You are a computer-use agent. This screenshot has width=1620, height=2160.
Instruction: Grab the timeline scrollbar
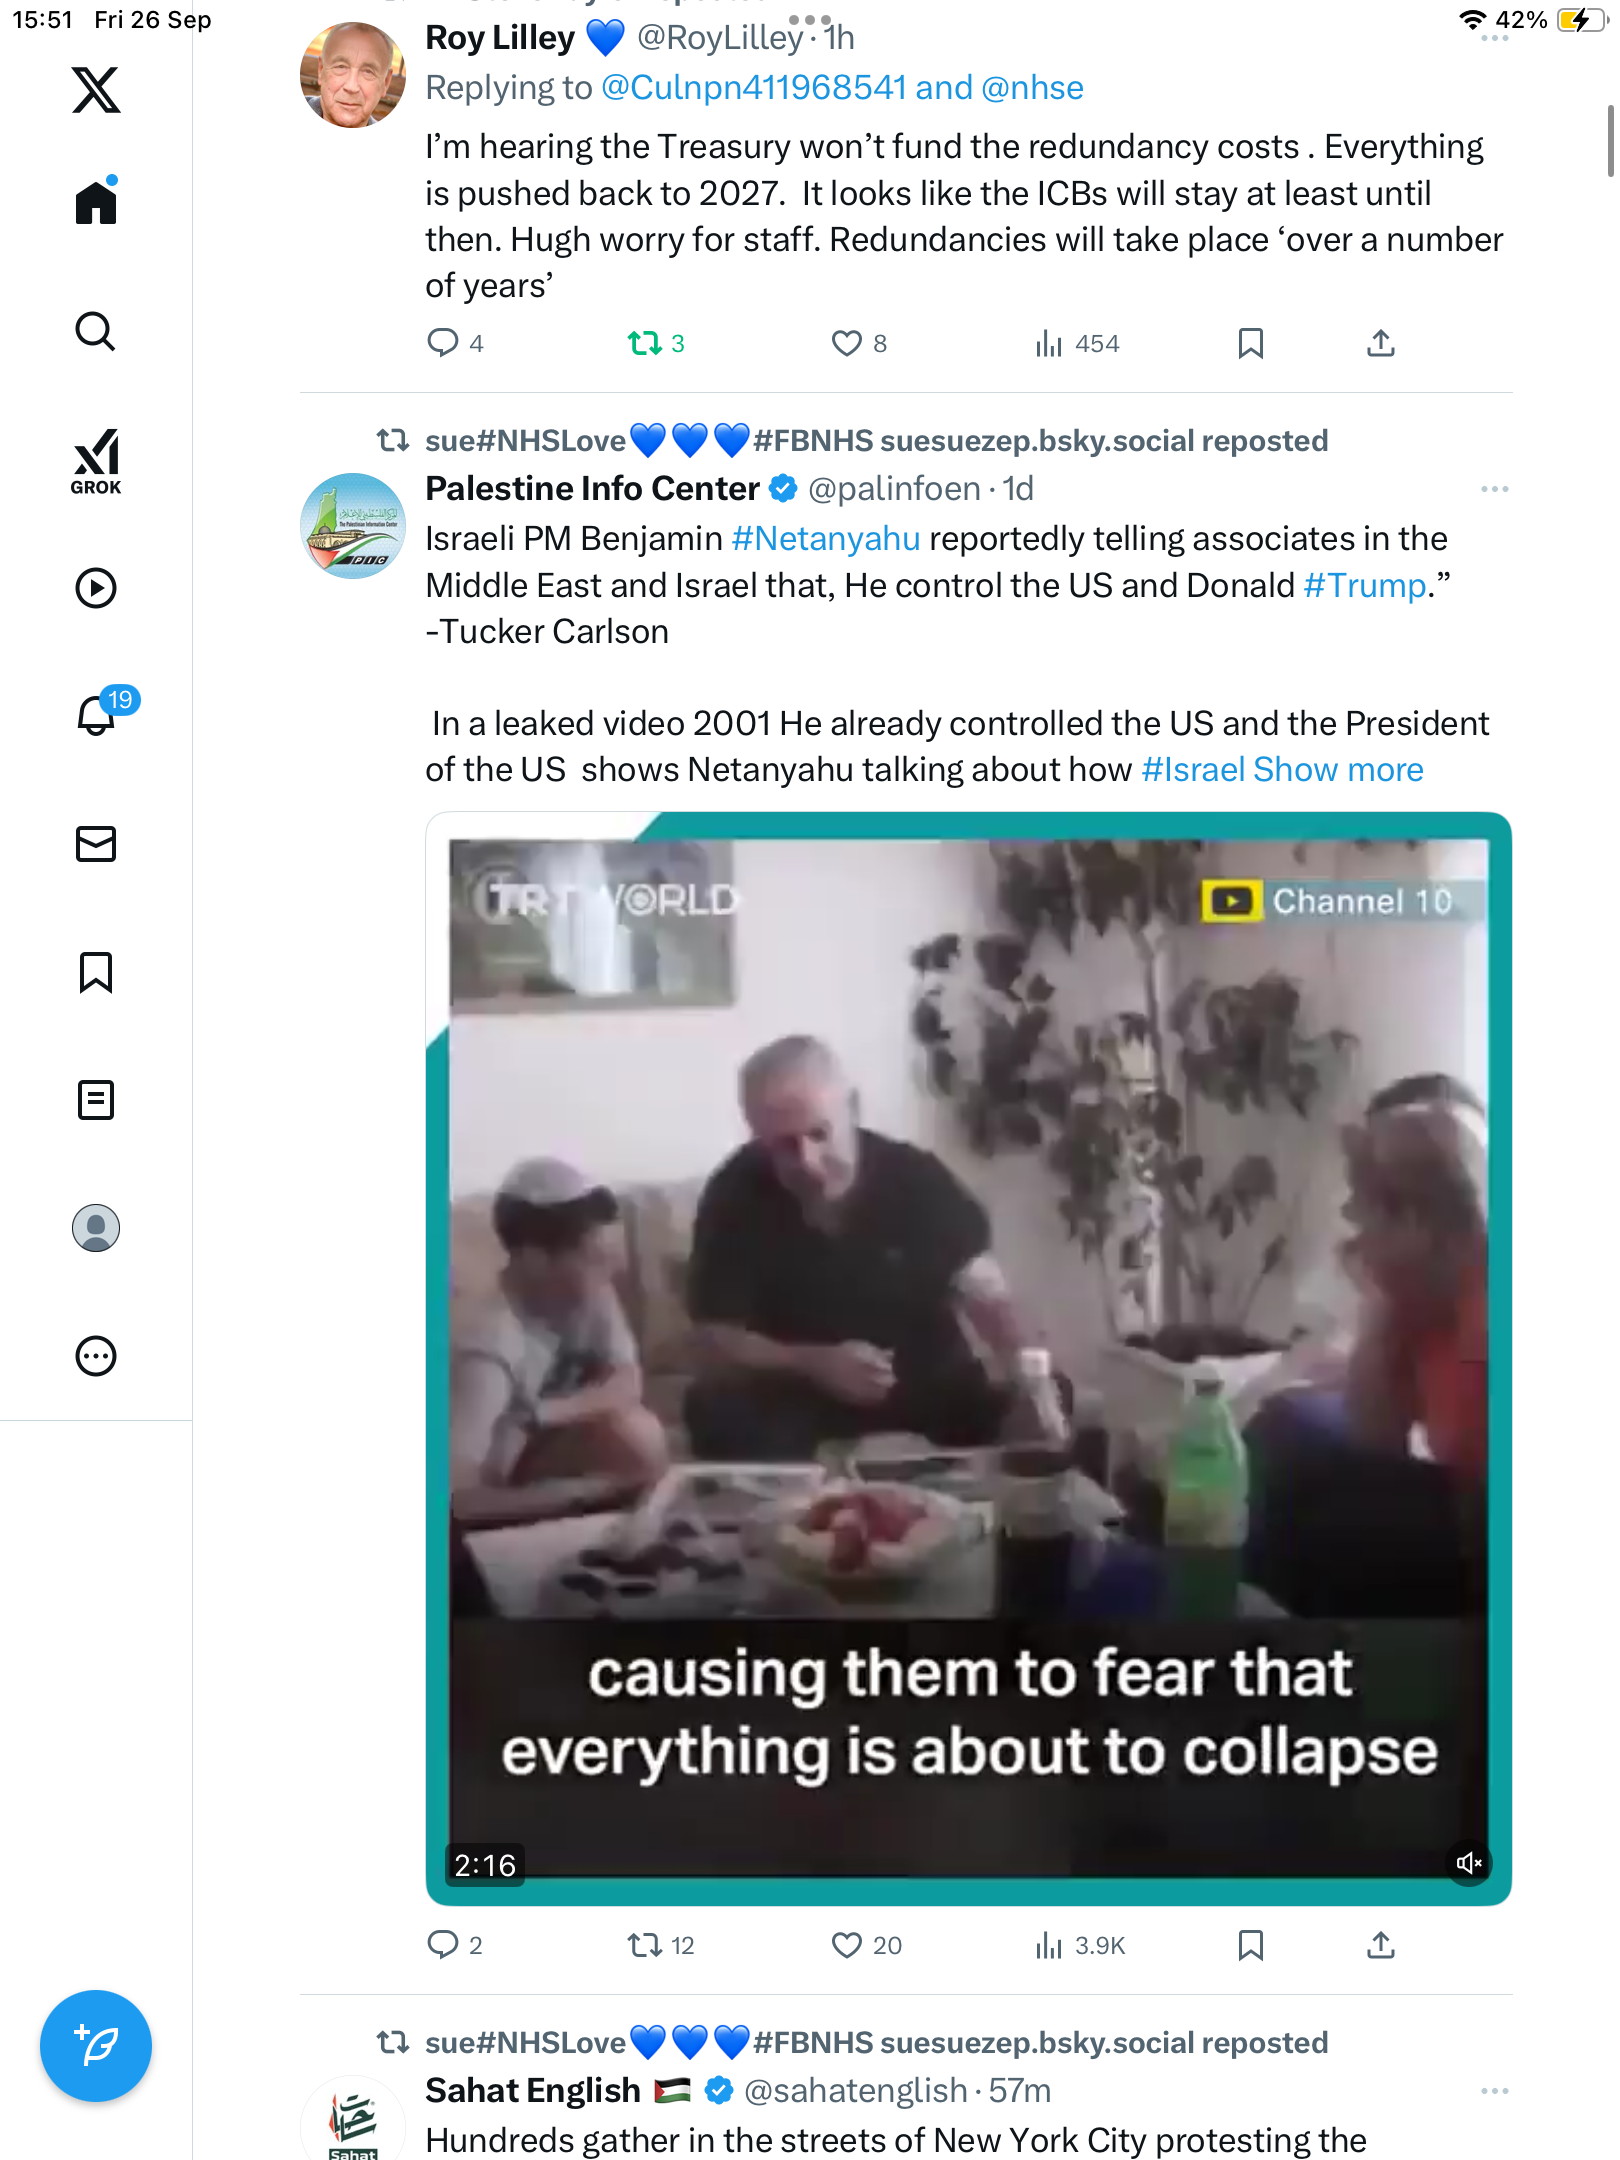tap(1609, 140)
